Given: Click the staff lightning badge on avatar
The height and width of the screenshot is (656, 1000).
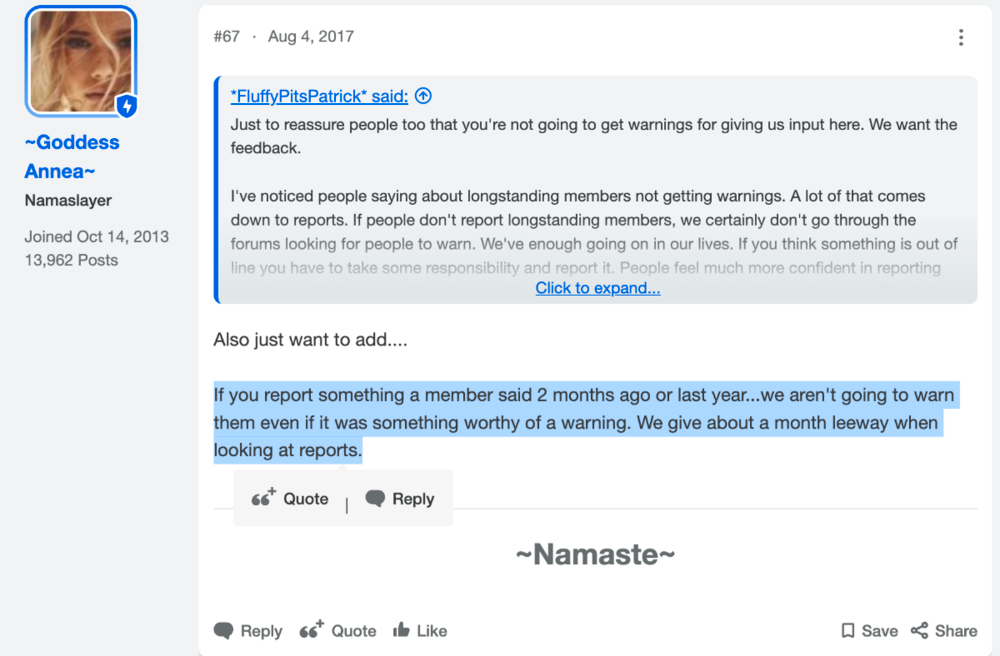Looking at the screenshot, I should click(x=127, y=106).
